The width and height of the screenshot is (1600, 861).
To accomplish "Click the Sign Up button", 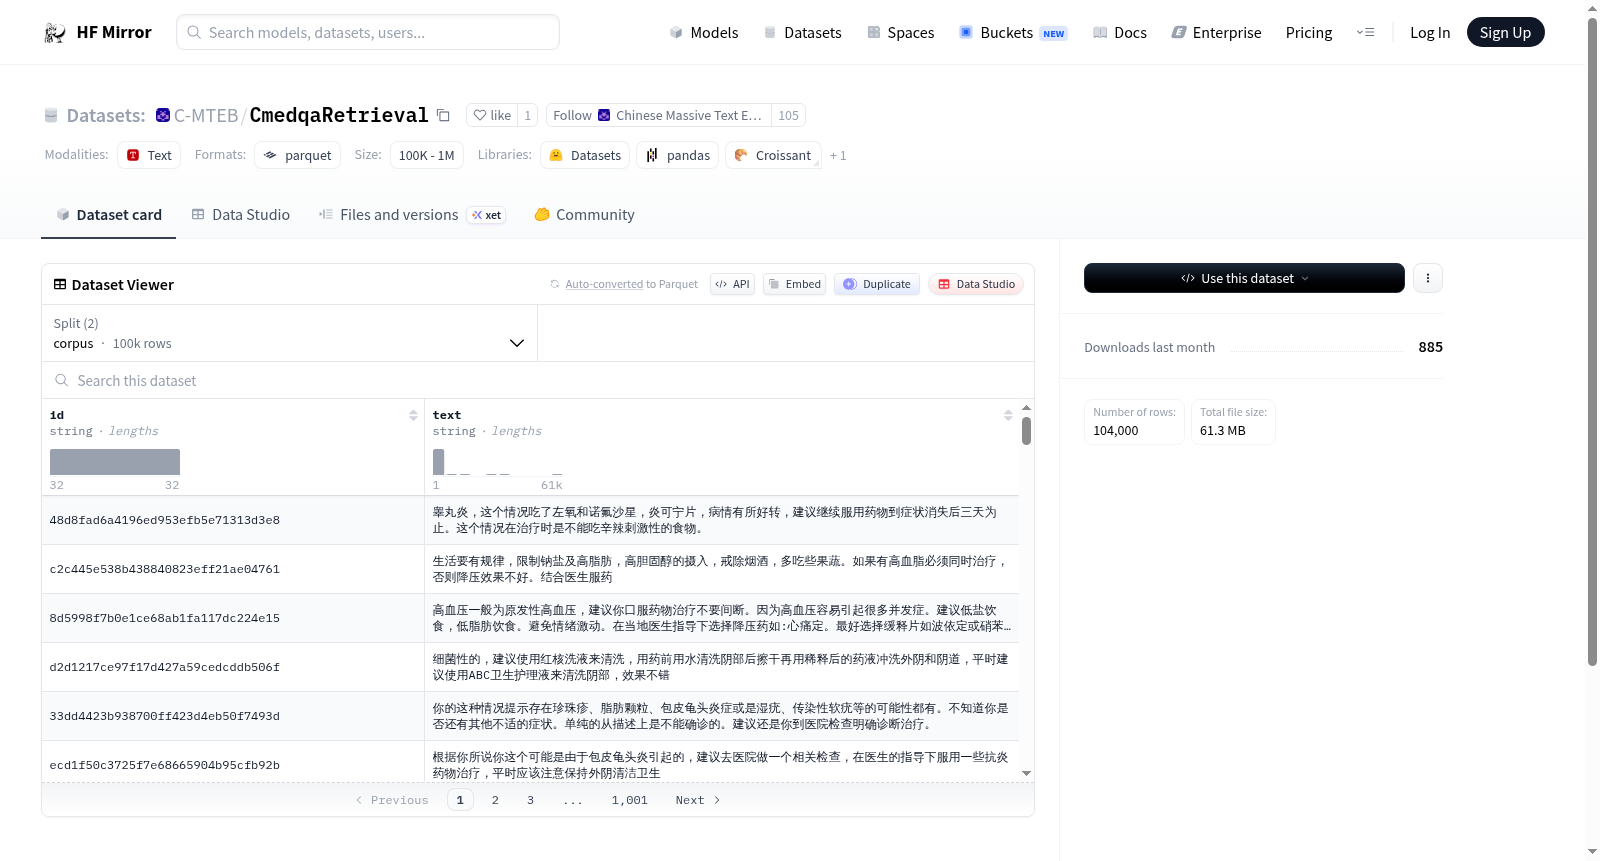I will [1505, 32].
